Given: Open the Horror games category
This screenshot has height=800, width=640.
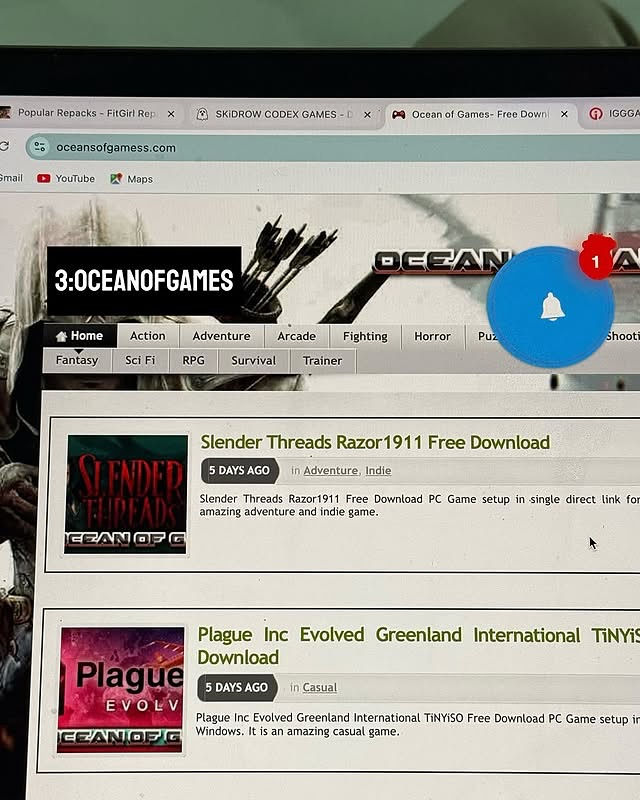Looking at the screenshot, I should (x=432, y=337).
